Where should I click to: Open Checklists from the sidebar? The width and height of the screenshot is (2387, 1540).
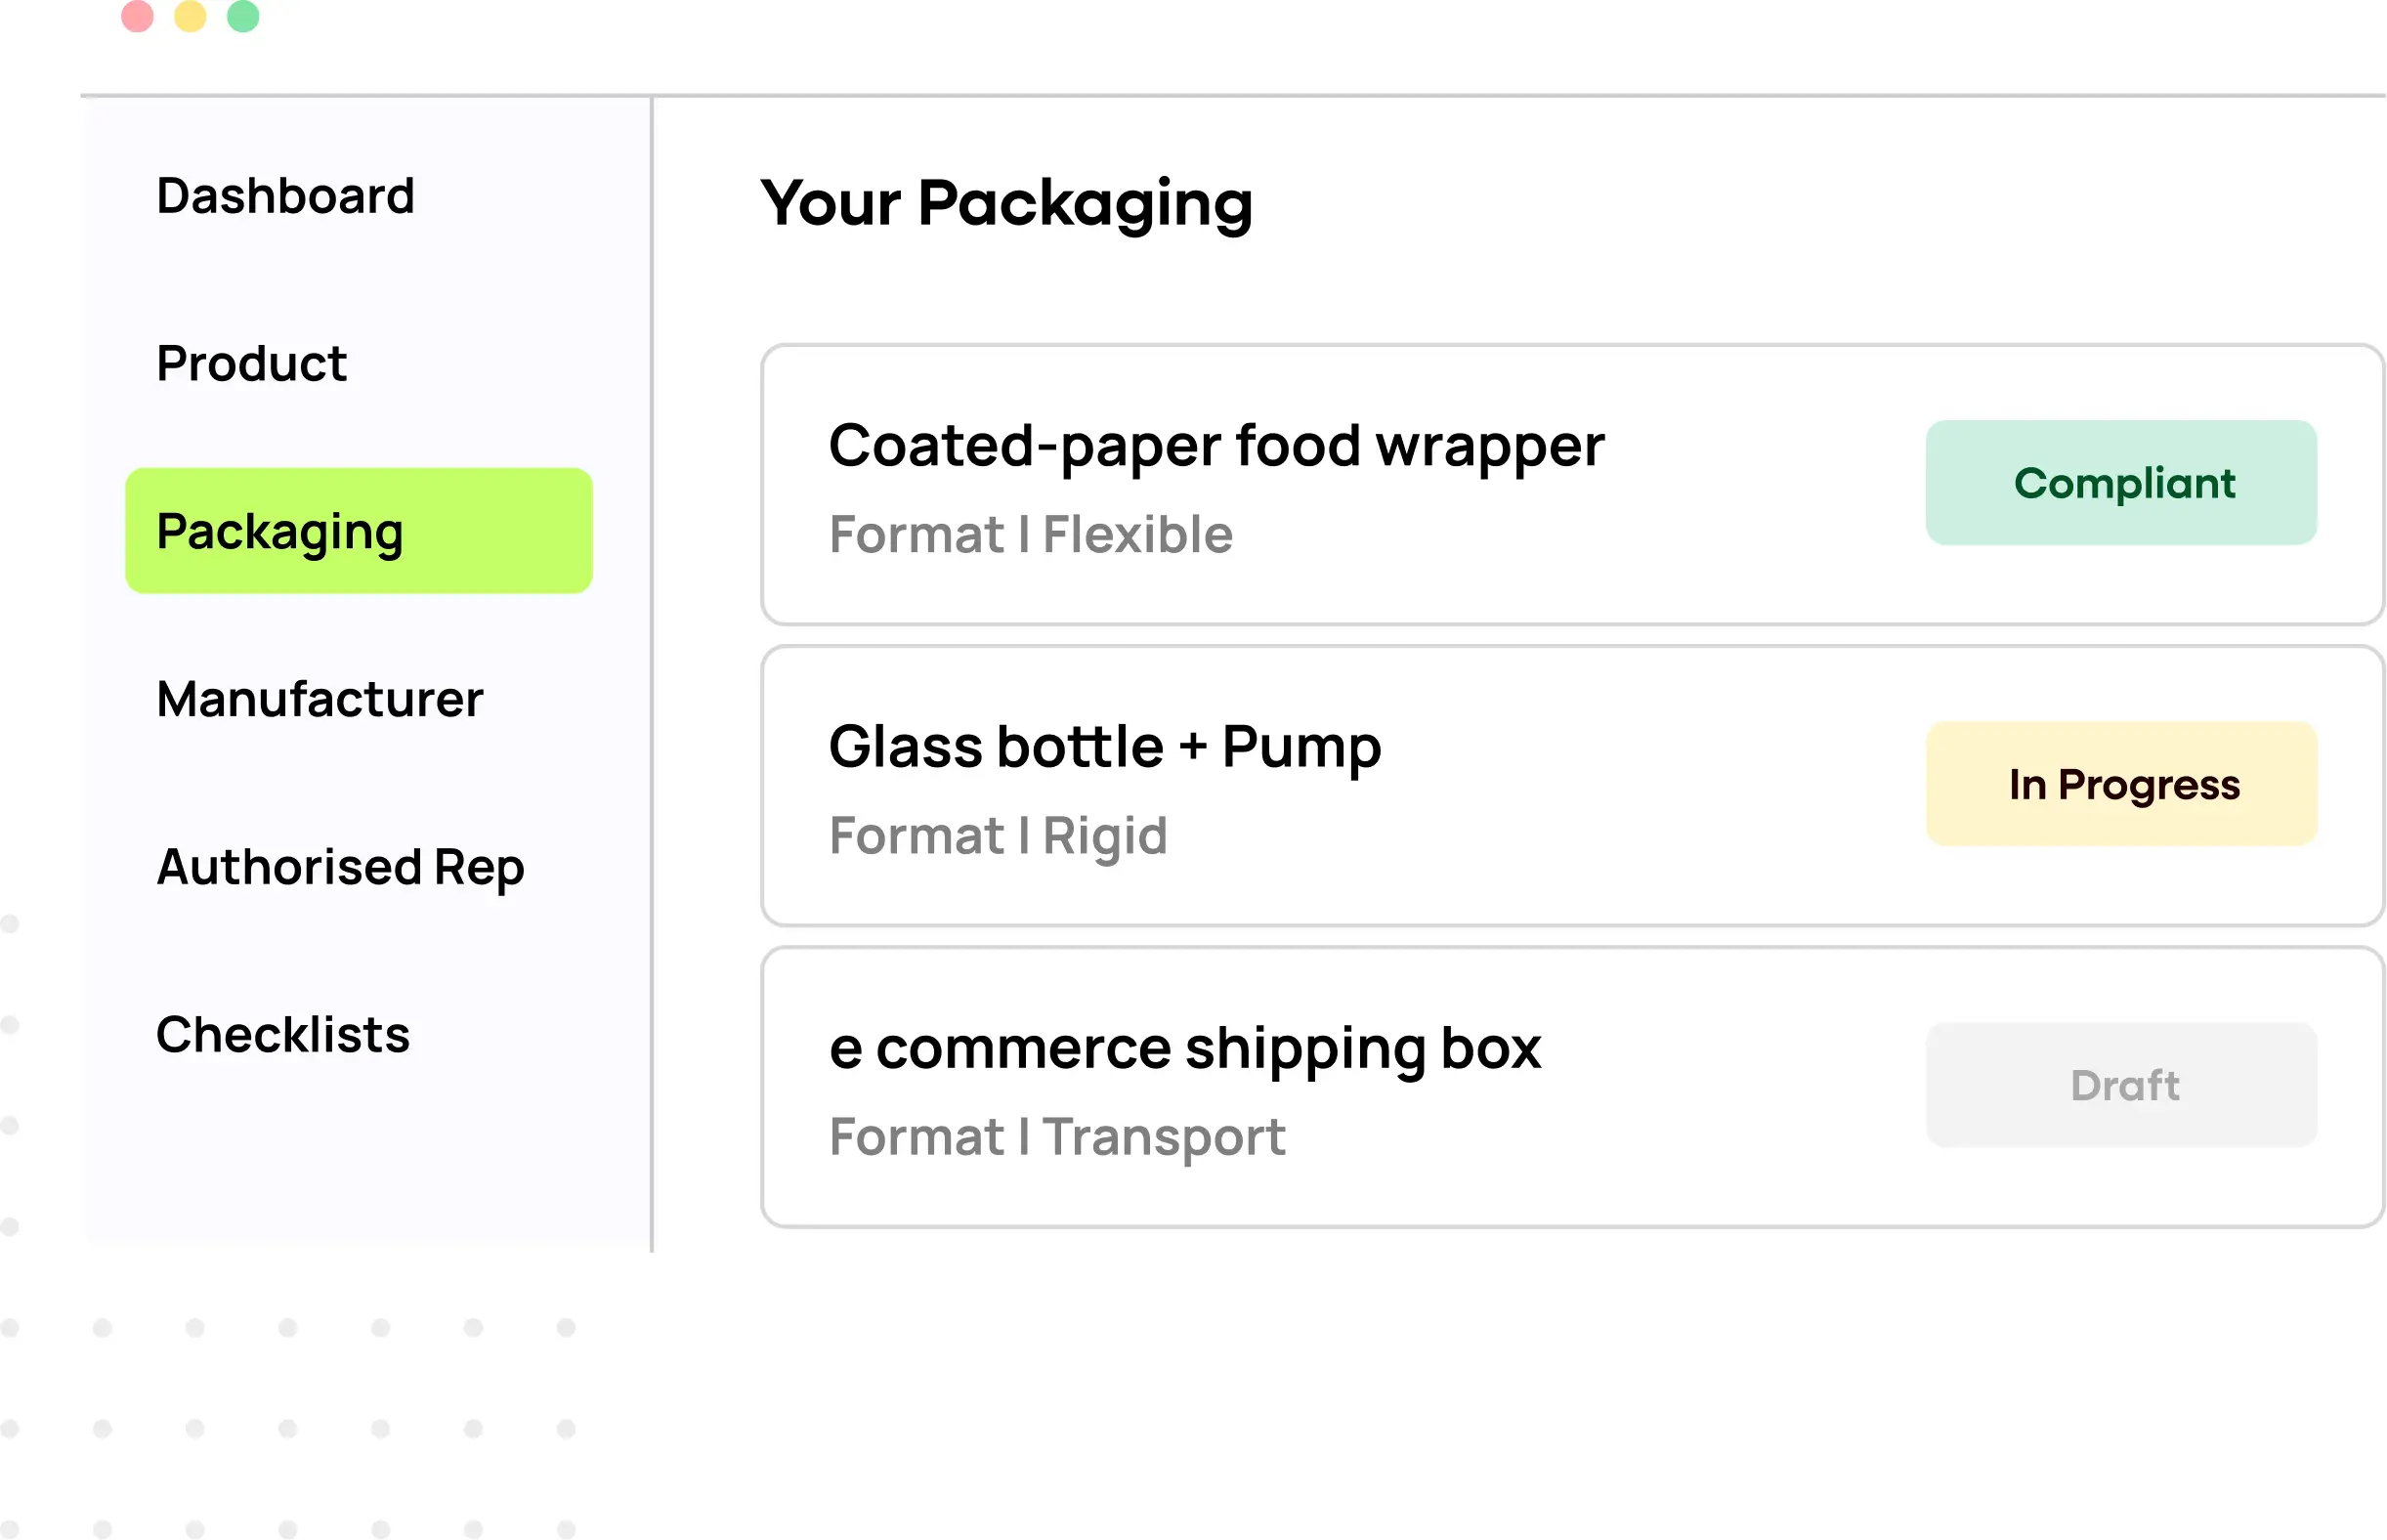click(x=283, y=1035)
